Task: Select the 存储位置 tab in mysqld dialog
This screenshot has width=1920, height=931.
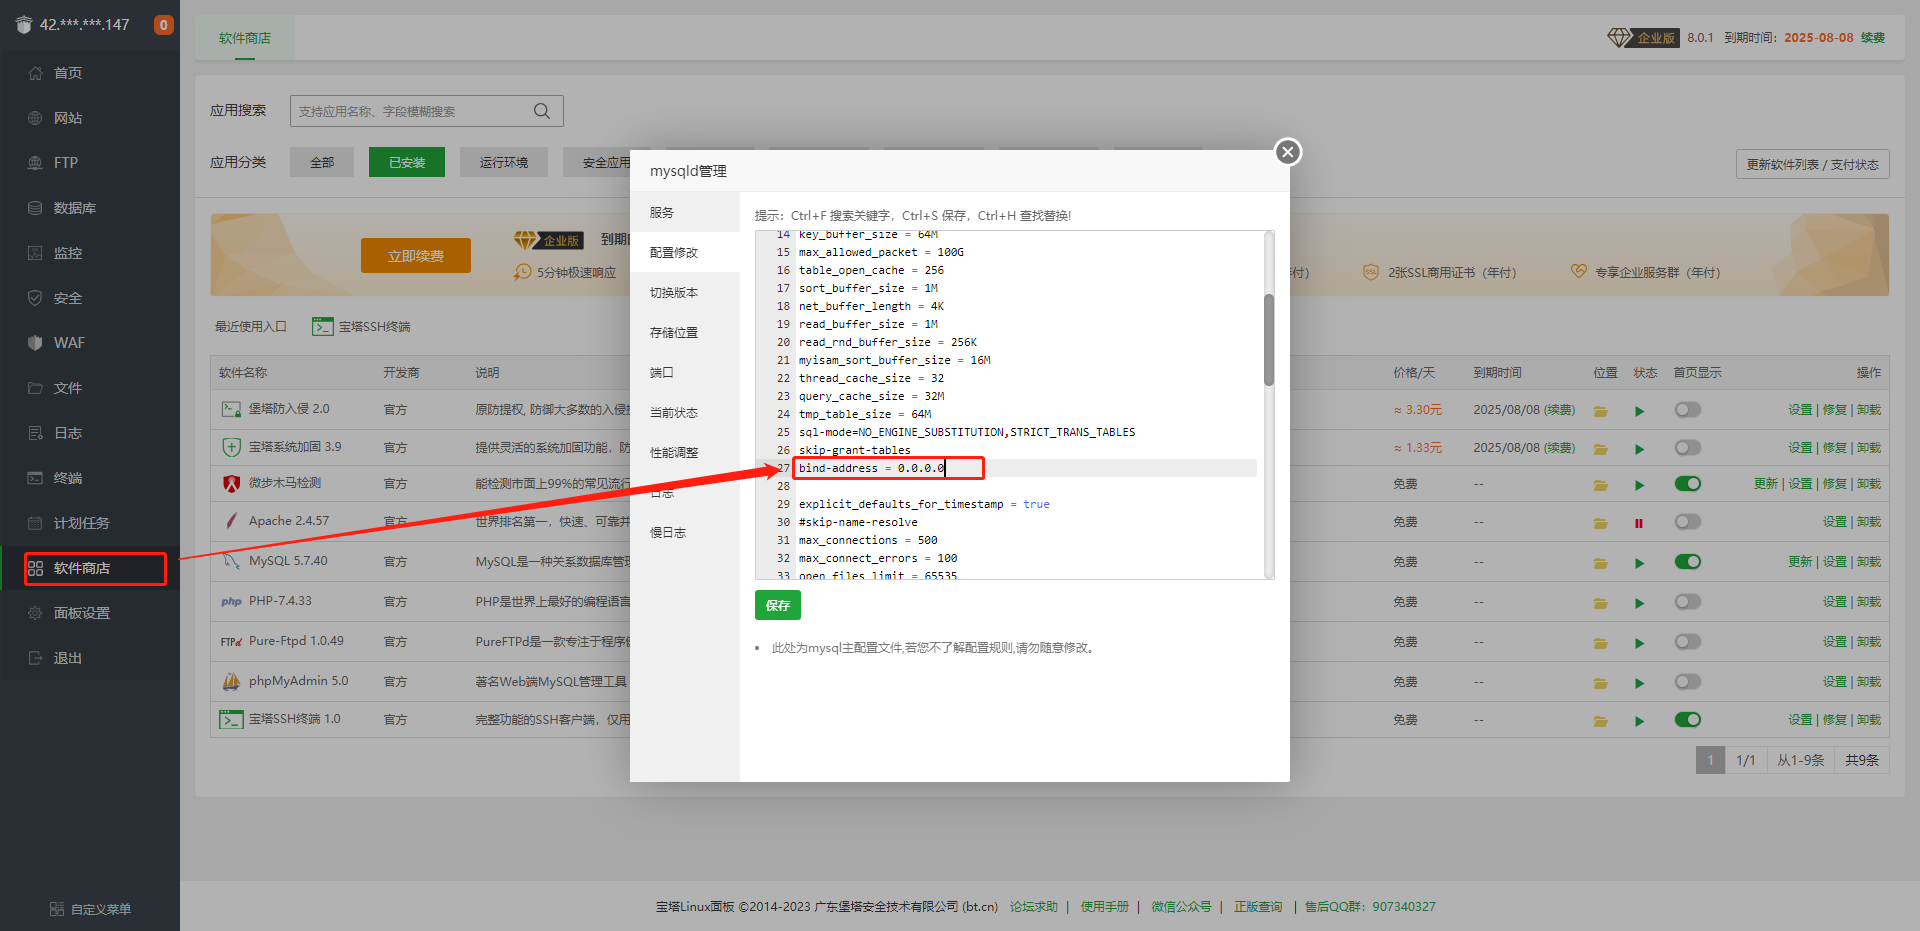Action: (685, 332)
